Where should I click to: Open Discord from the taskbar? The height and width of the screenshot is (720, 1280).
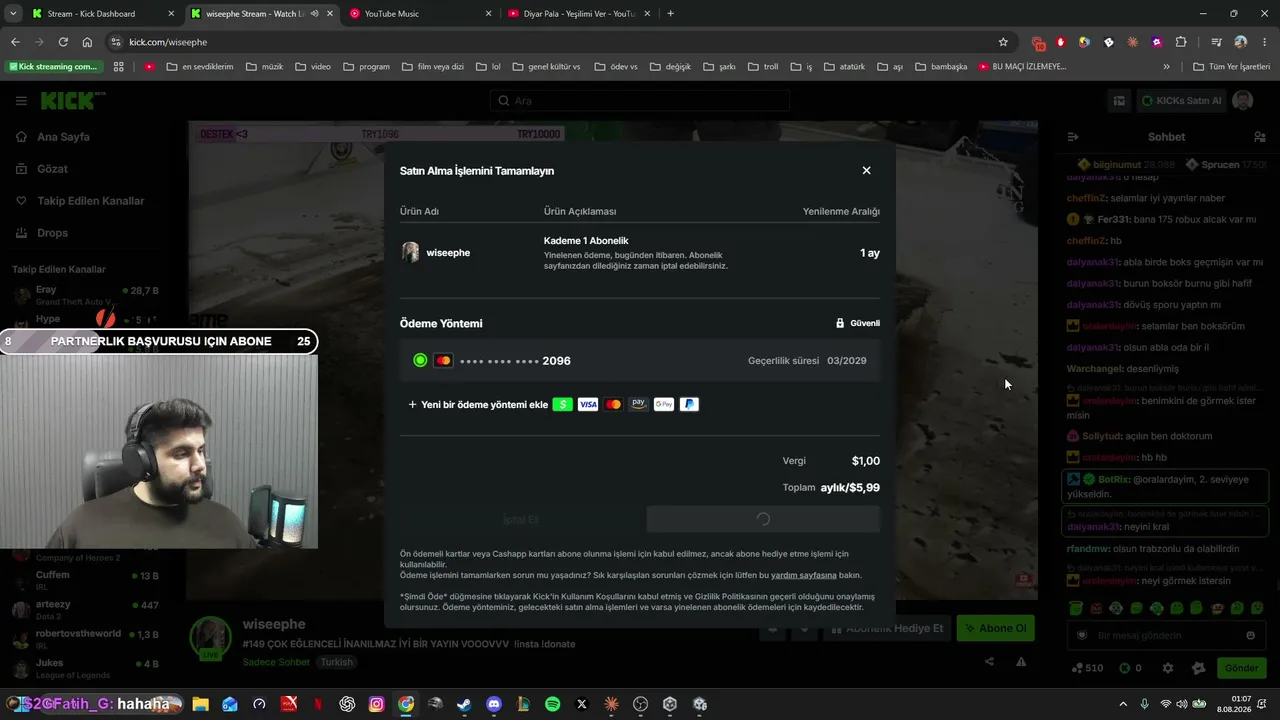click(493, 704)
